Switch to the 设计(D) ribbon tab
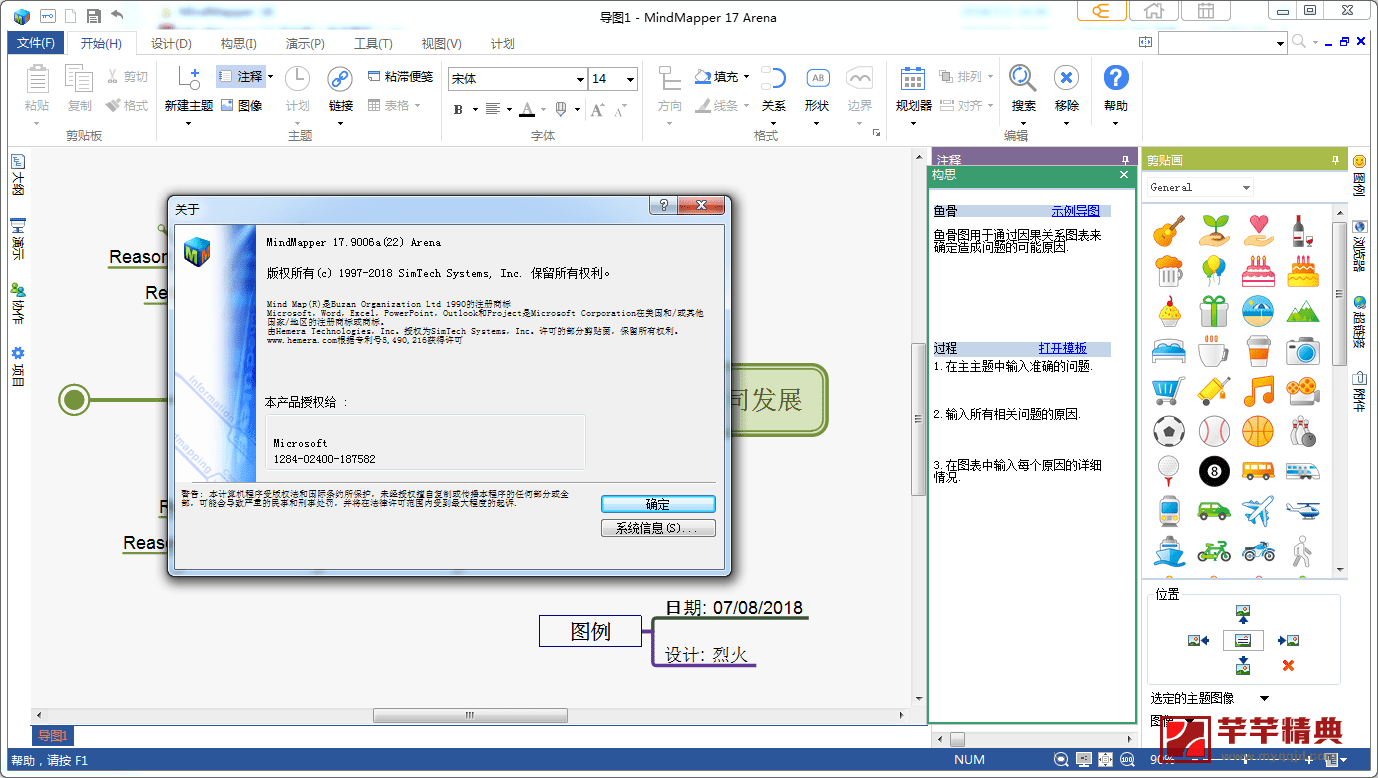Image resolution: width=1378 pixels, height=778 pixels. pos(171,43)
